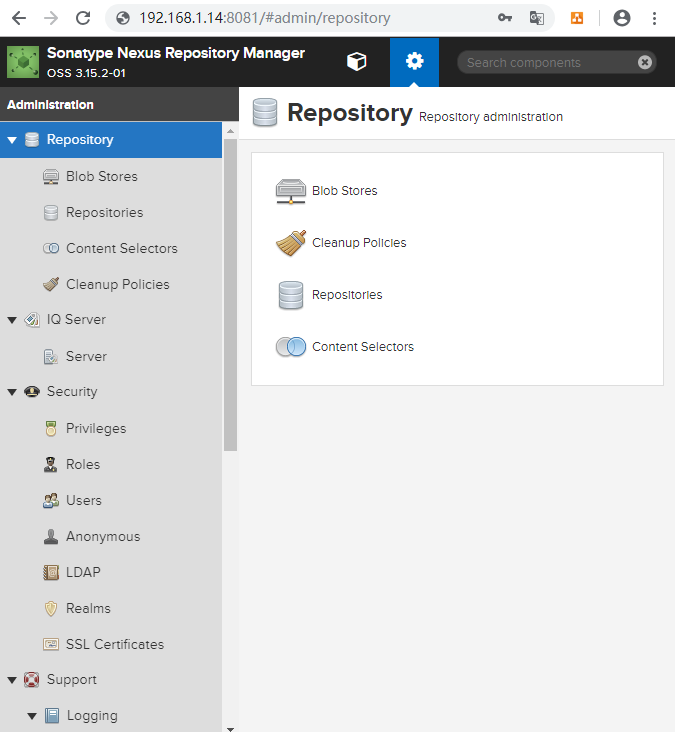This screenshot has height=732, width=675.
Task: Click the Cleanup Policies broom in main panel
Action: pyautogui.click(x=291, y=243)
